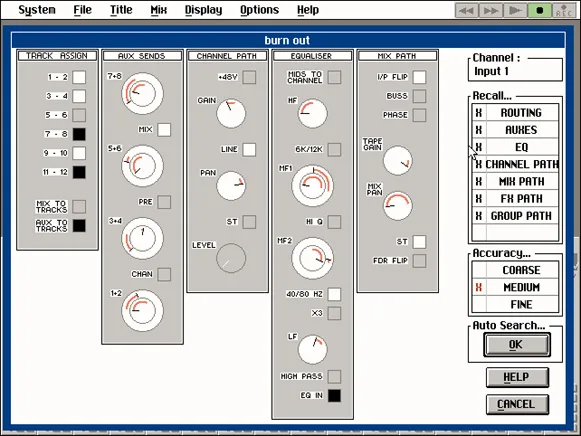Enable the +48V phantom power box
Screen dimensions: 581x436
(x=249, y=77)
